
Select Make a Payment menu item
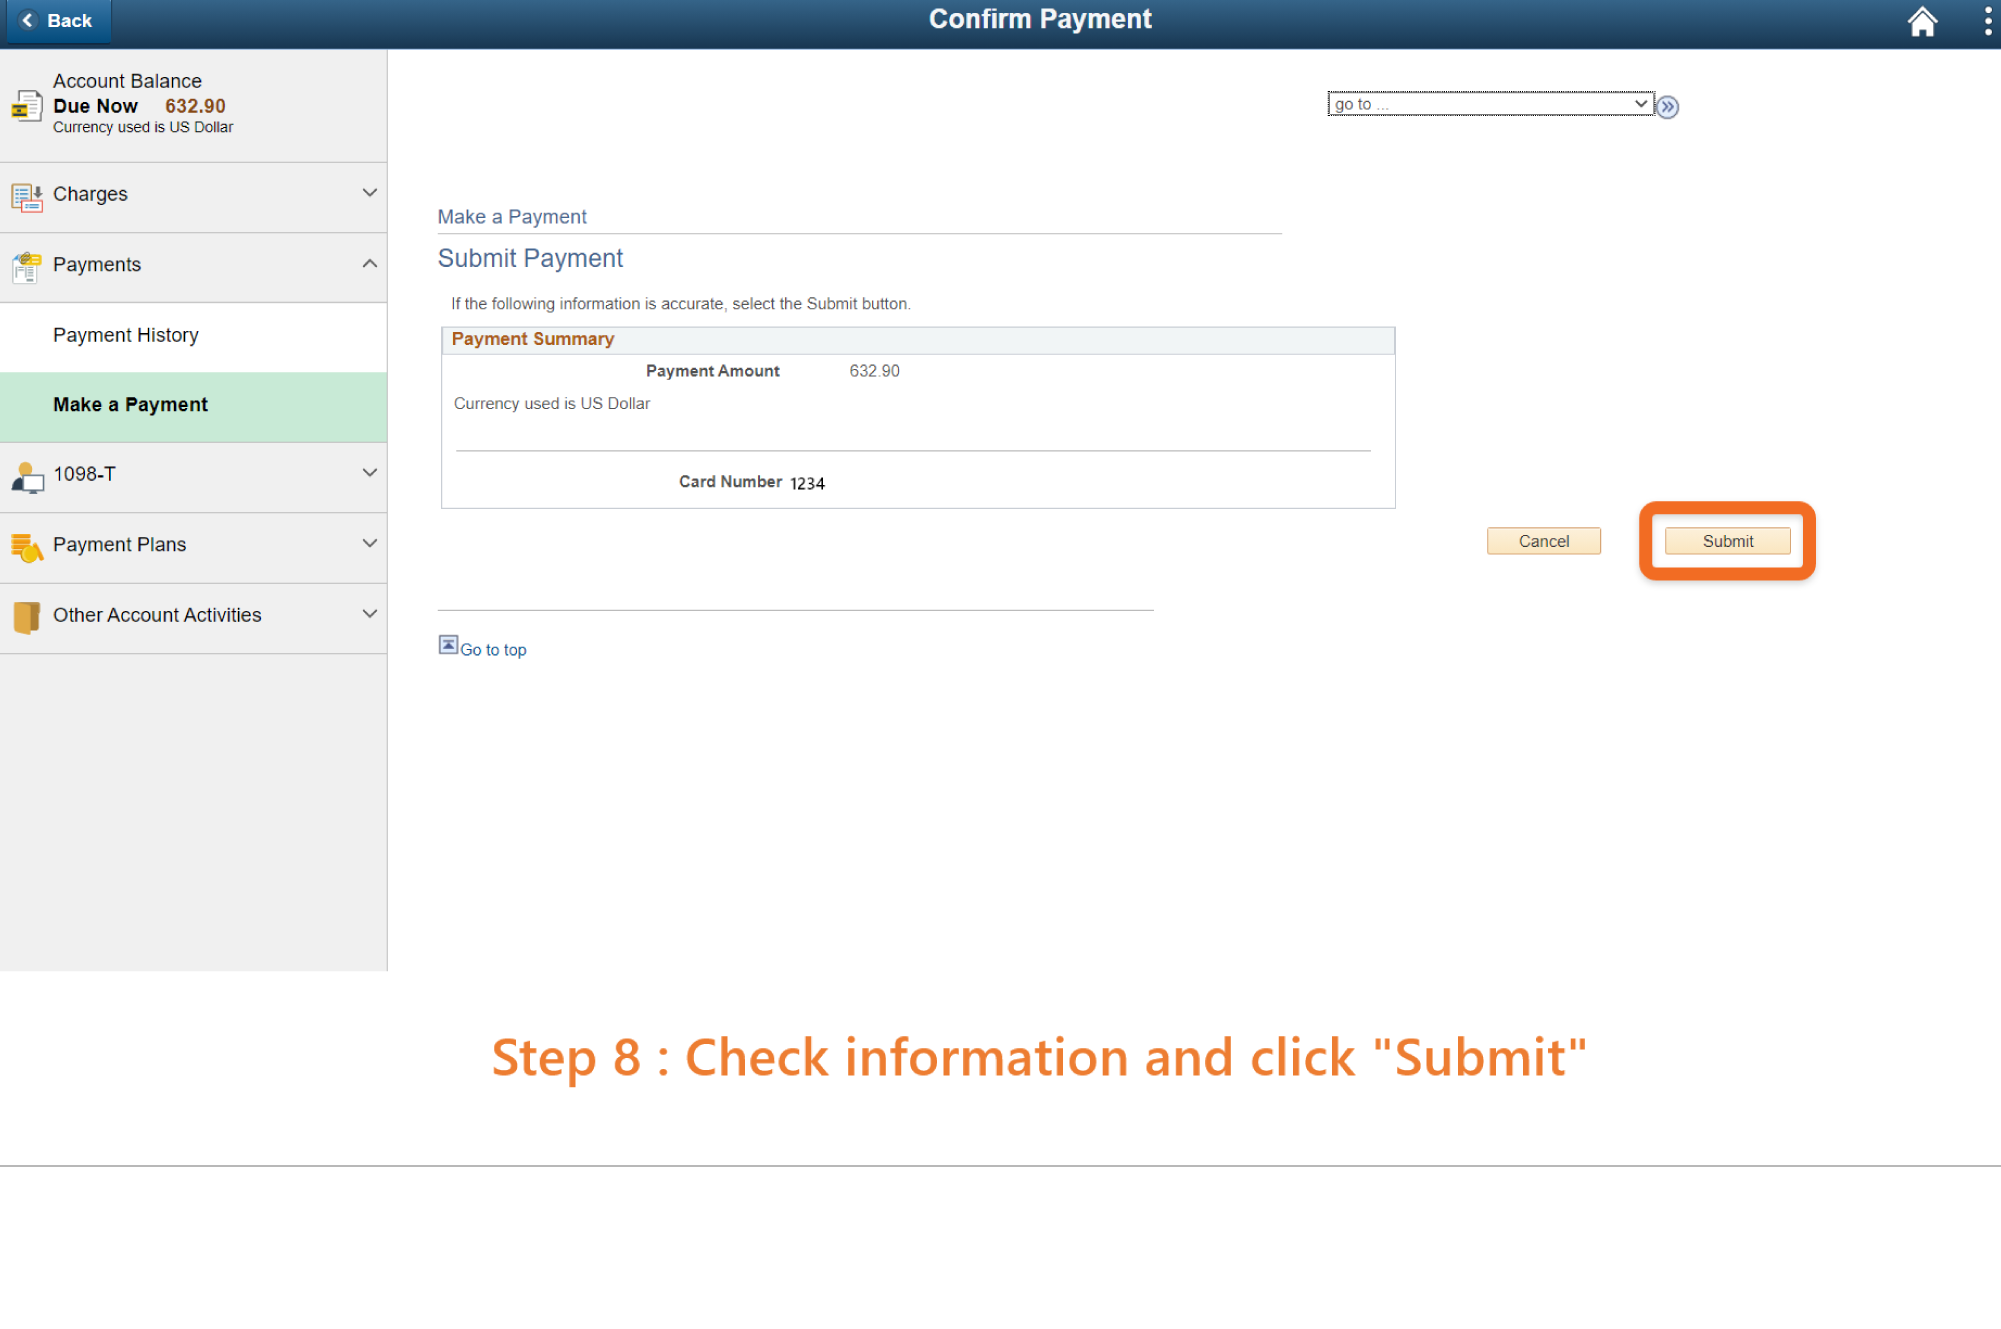tap(130, 405)
